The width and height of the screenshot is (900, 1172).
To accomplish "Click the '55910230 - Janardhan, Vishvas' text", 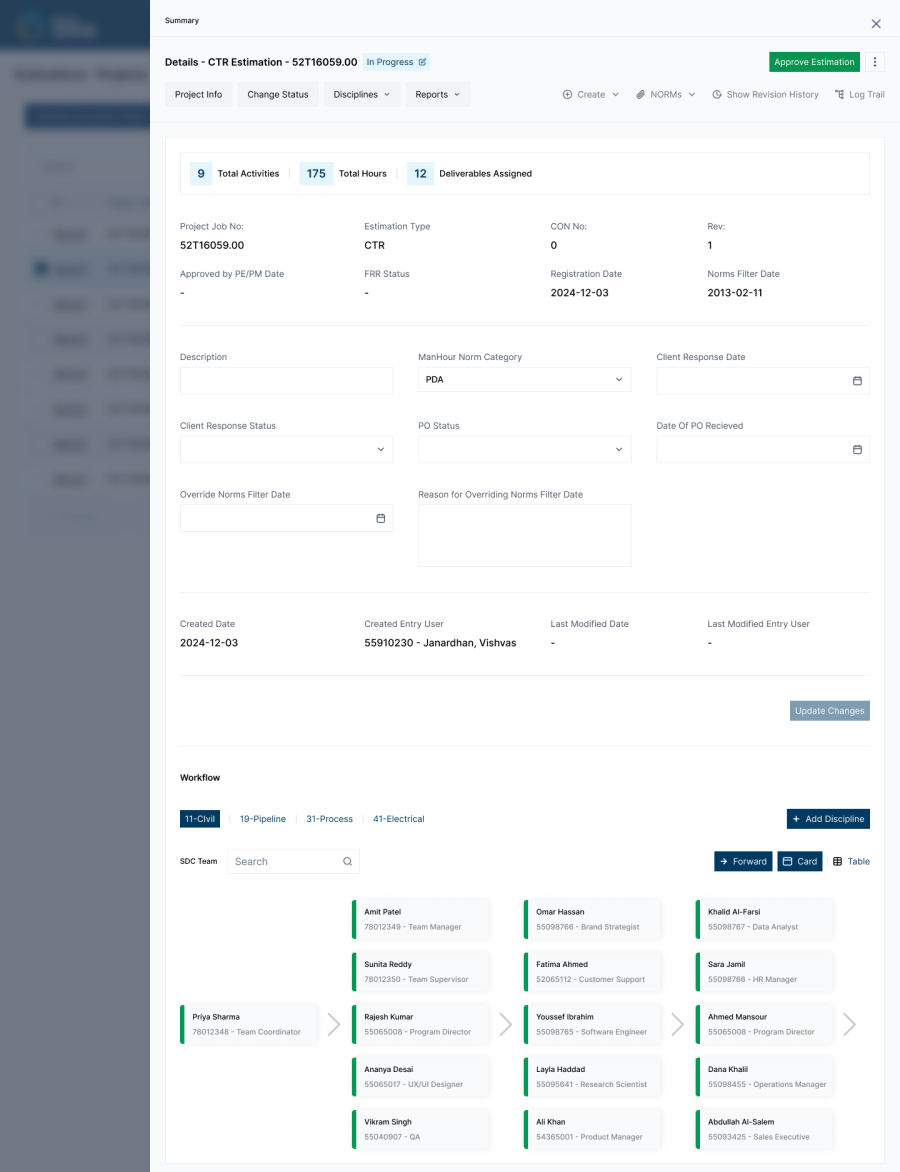I will point(440,643).
